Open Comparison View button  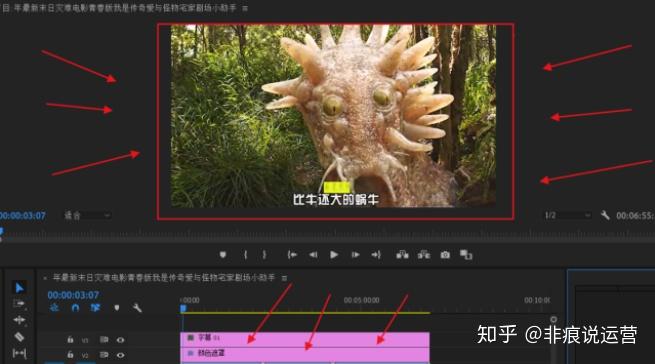click(x=466, y=255)
